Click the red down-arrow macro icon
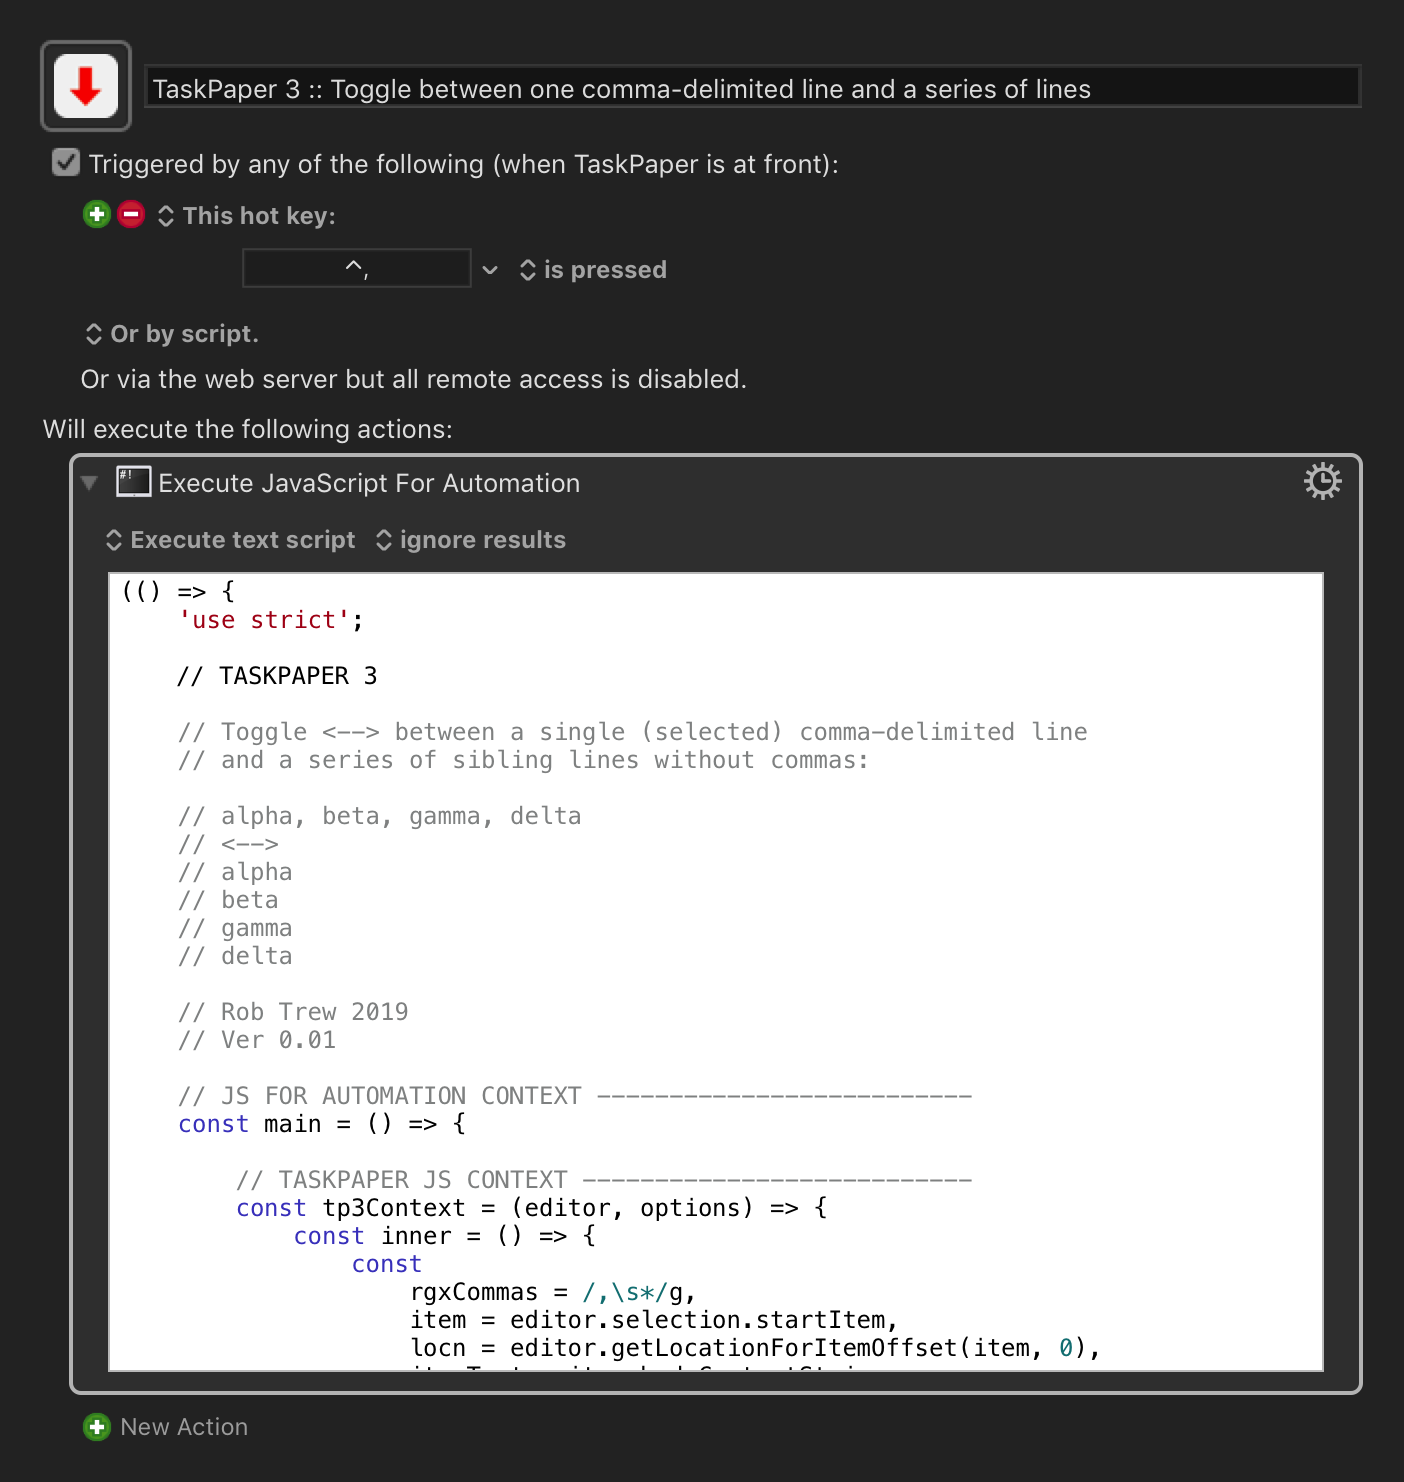This screenshot has width=1404, height=1482. pyautogui.click(x=86, y=86)
